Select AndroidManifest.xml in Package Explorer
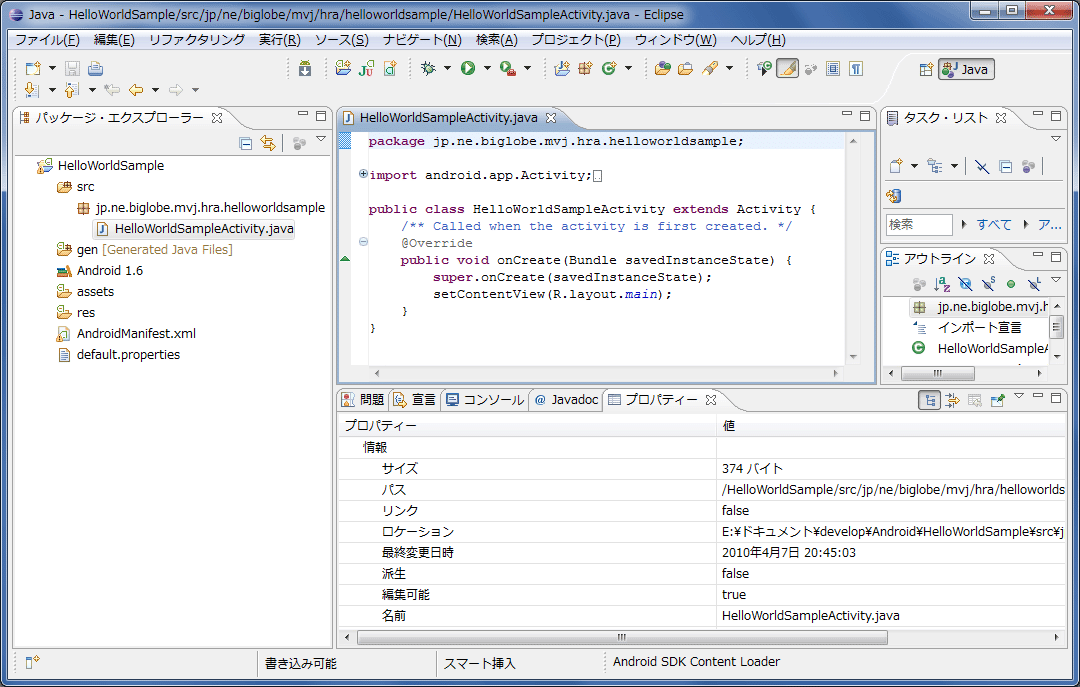Viewport: 1080px width, 687px height. (127, 334)
